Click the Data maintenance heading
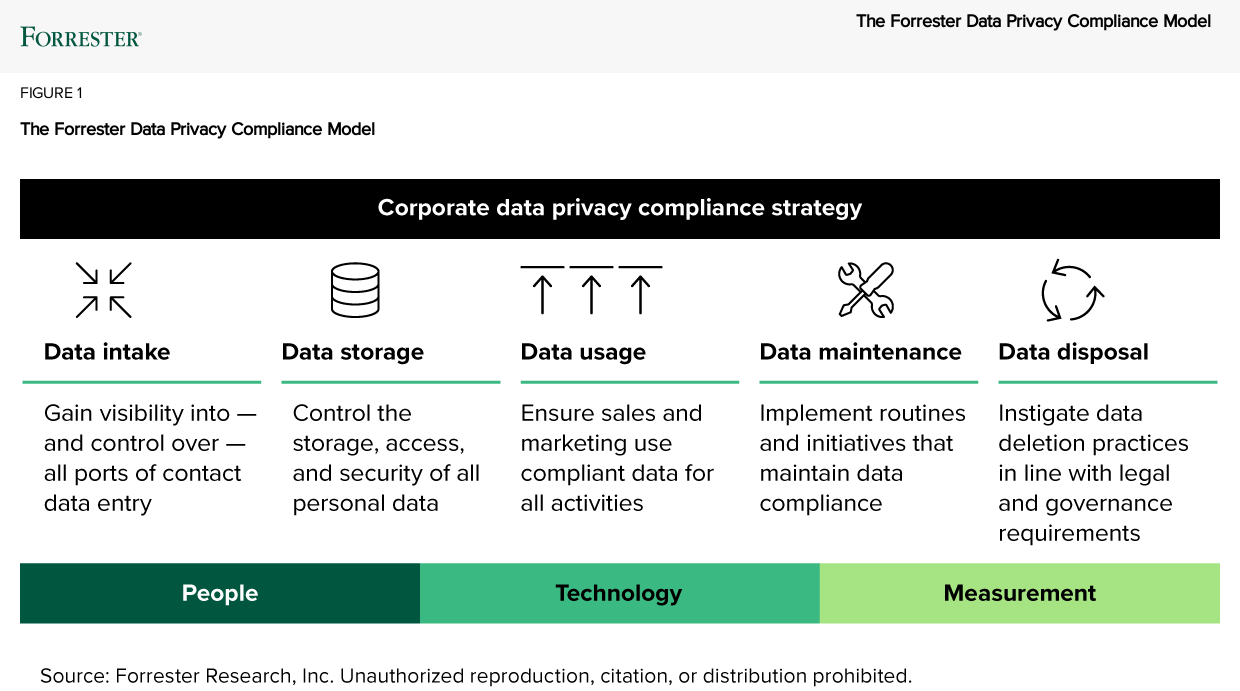The width and height of the screenshot is (1240, 691). point(860,352)
